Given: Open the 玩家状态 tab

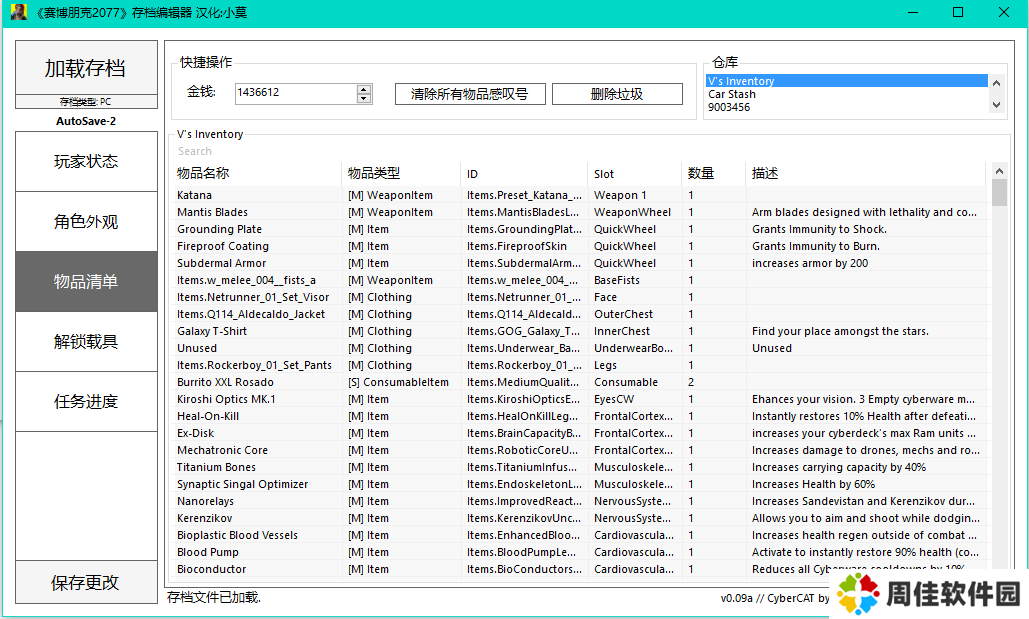Looking at the screenshot, I should [x=86, y=161].
